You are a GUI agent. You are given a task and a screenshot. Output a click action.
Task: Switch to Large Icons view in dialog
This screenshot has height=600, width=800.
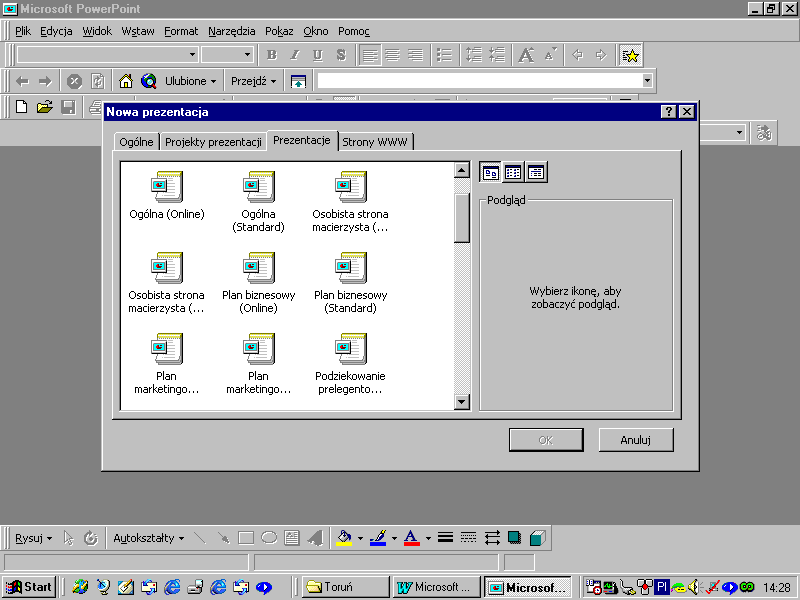(x=491, y=172)
